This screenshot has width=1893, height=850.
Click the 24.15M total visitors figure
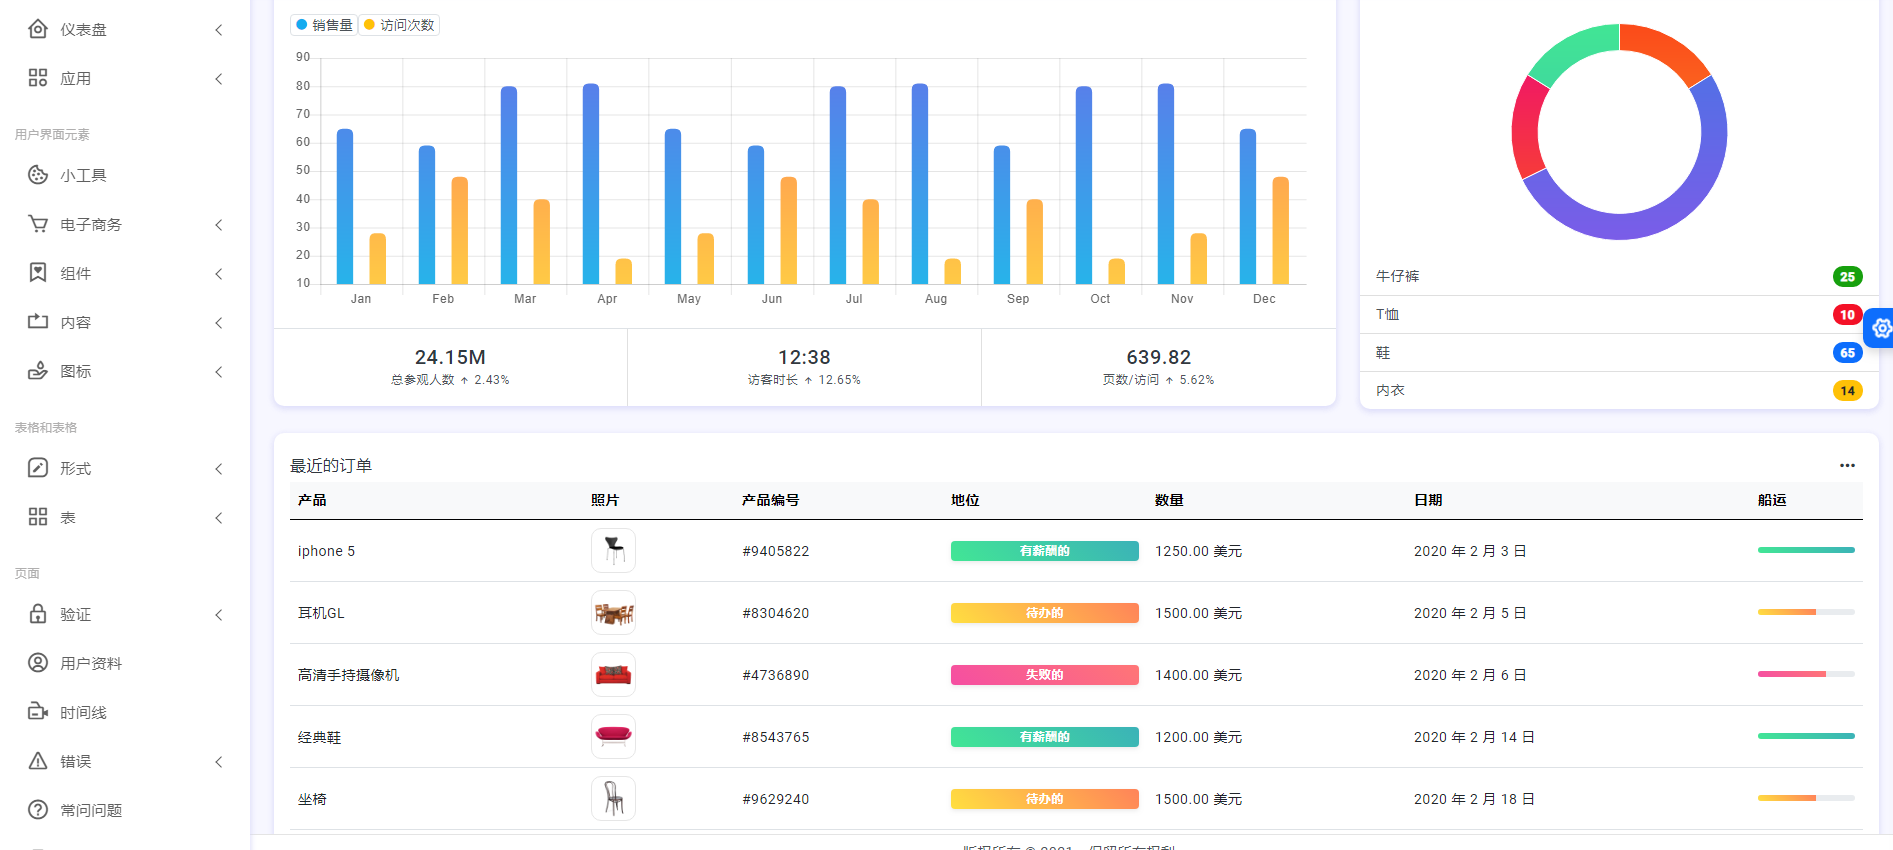click(450, 357)
